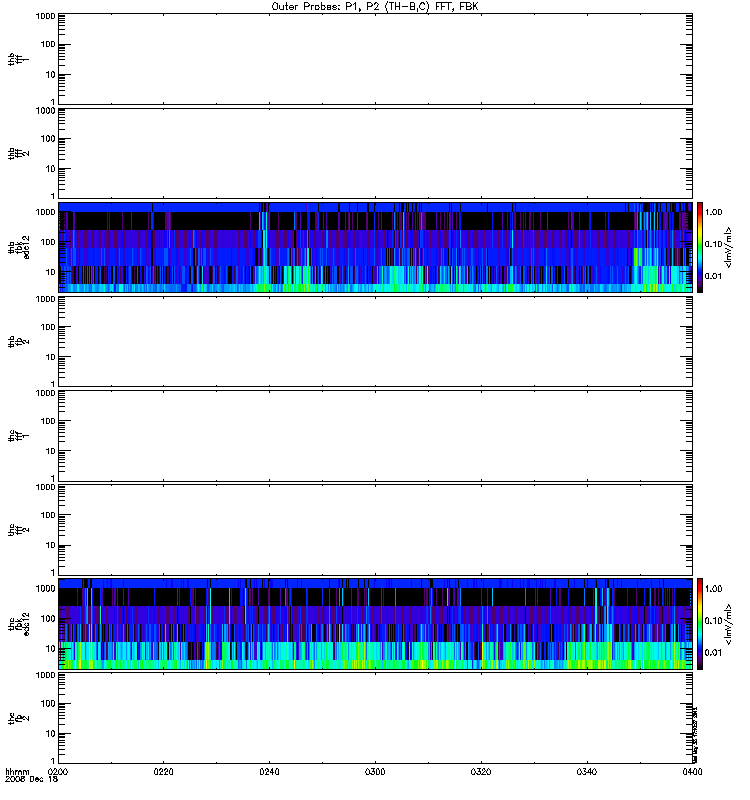Image resolution: width=750 pixels, height=800 pixels.
Task: Select the 'thb fbk edc12' panel label
Action: tap(18, 247)
